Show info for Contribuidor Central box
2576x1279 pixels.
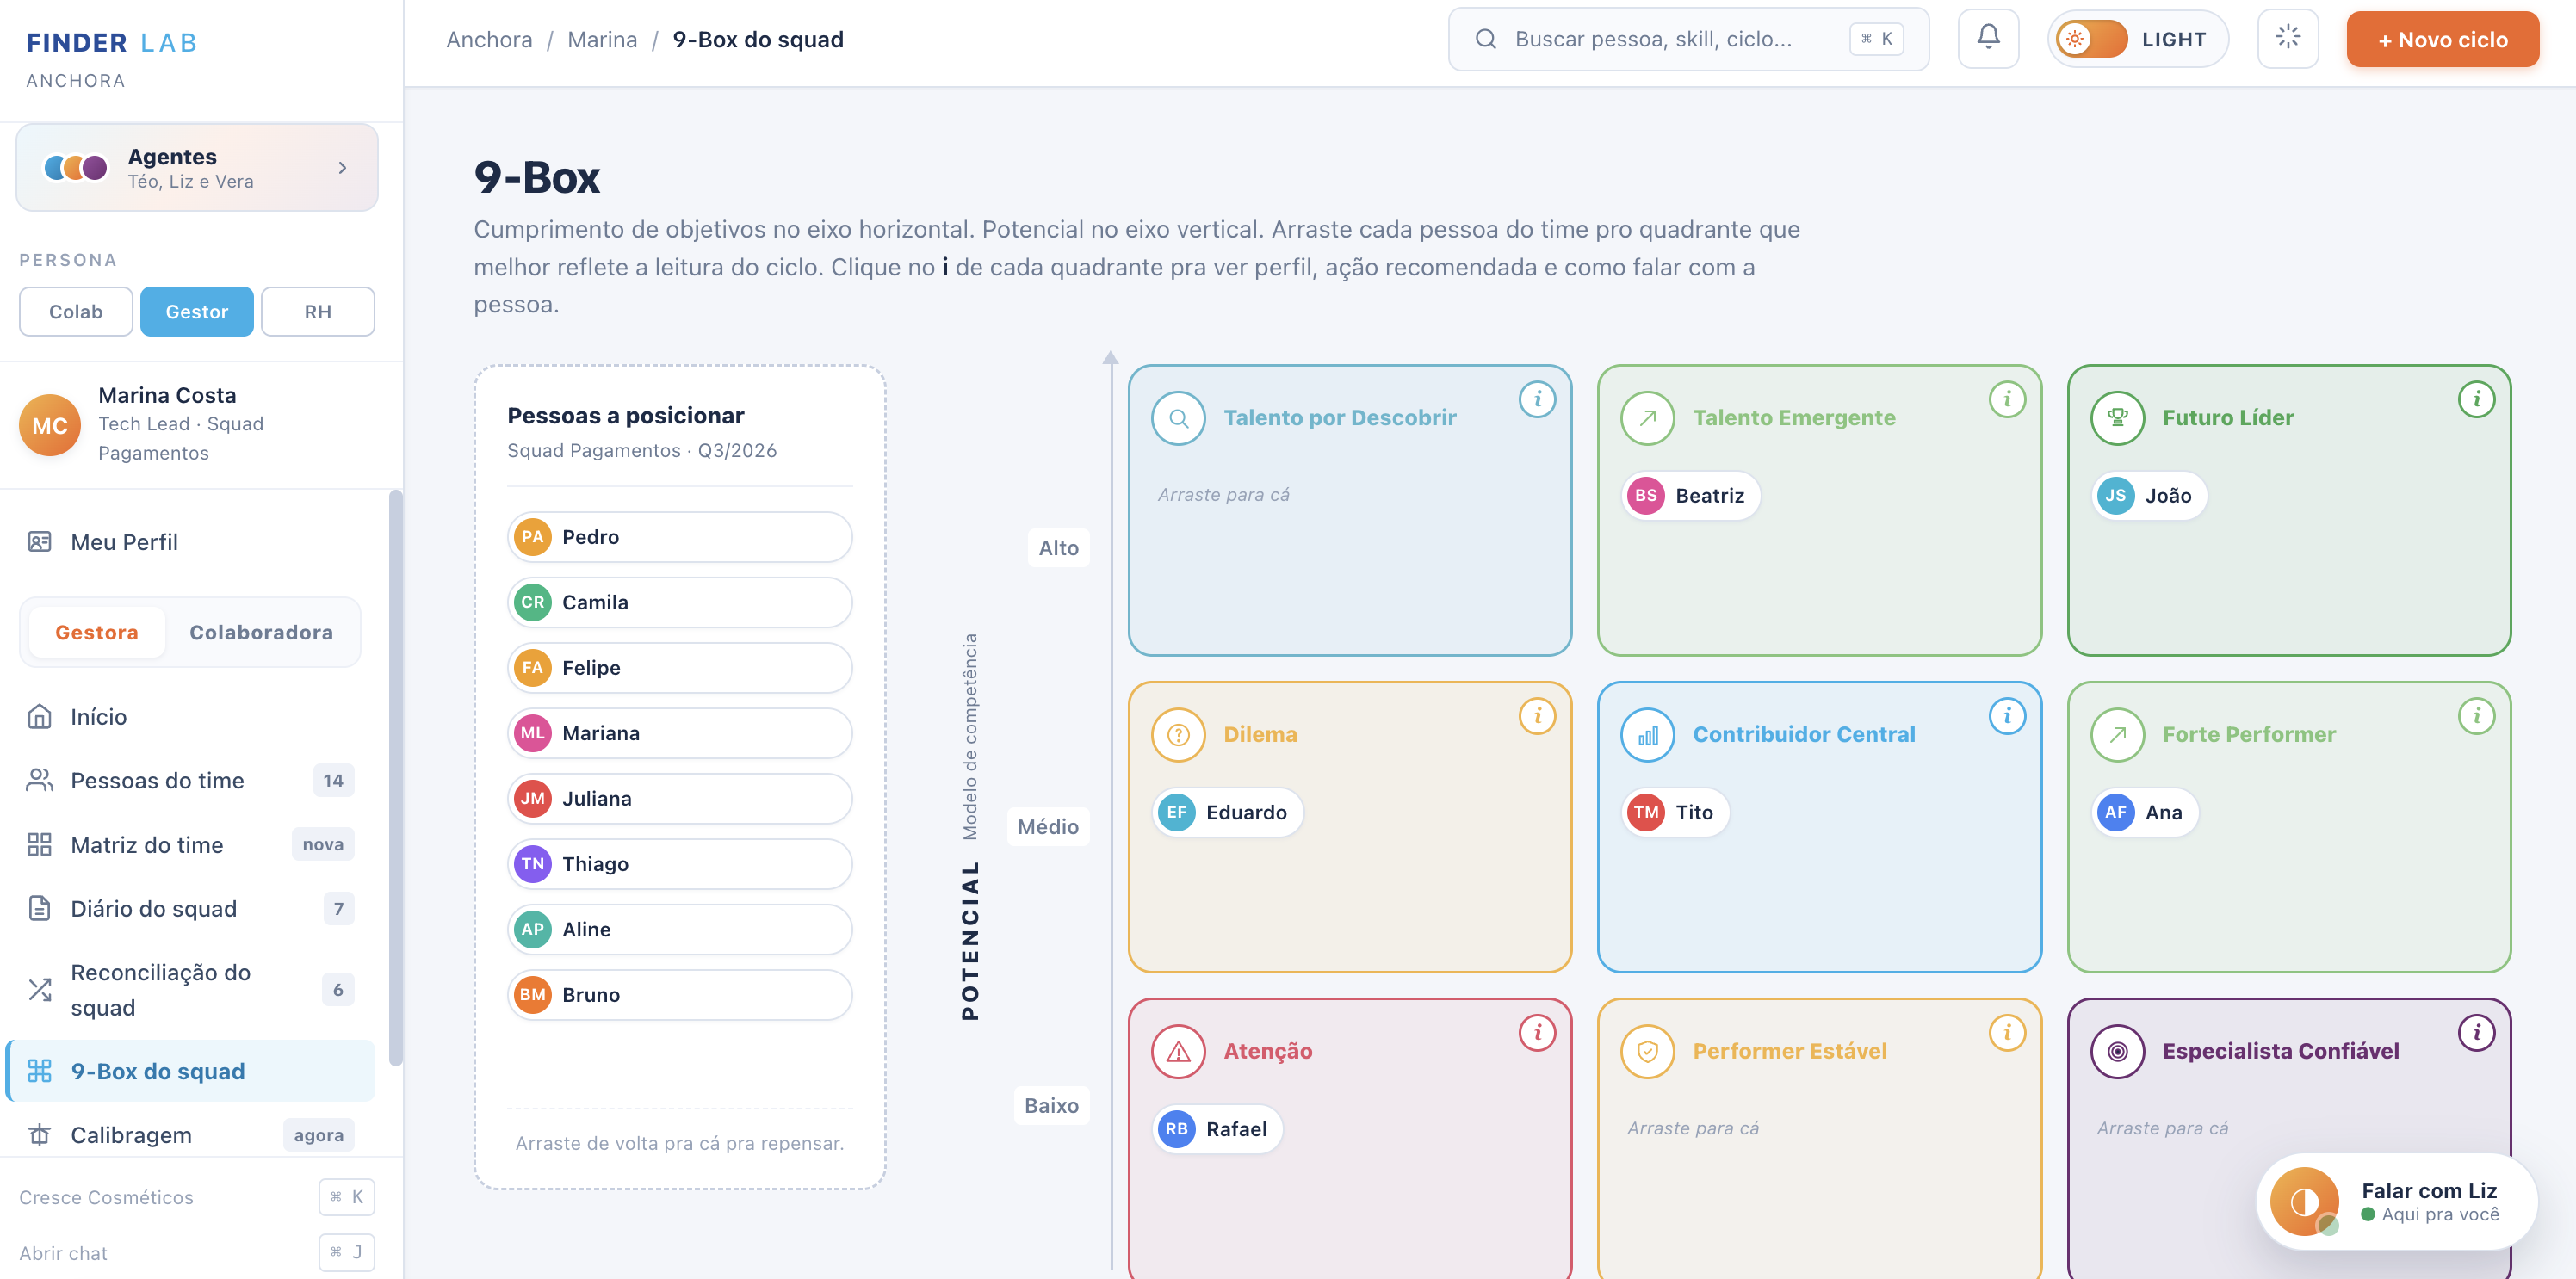click(x=2006, y=716)
